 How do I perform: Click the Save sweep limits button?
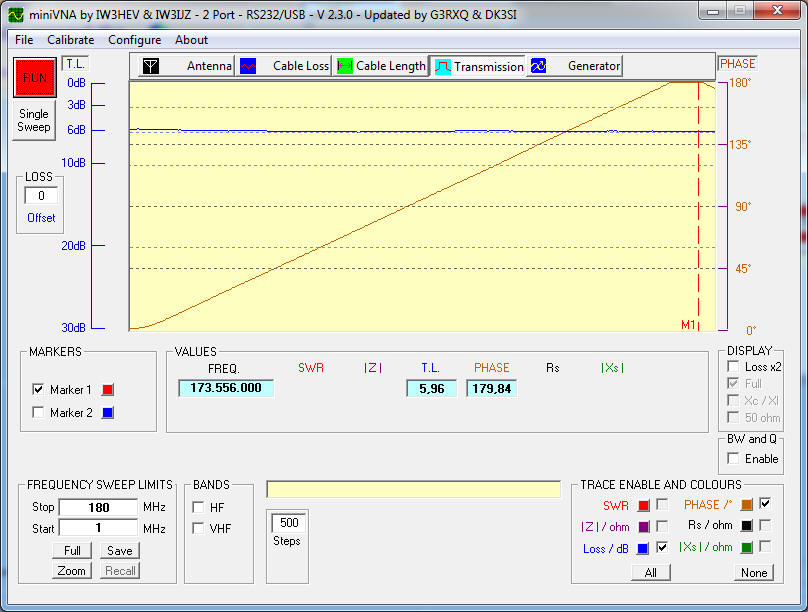pos(120,551)
